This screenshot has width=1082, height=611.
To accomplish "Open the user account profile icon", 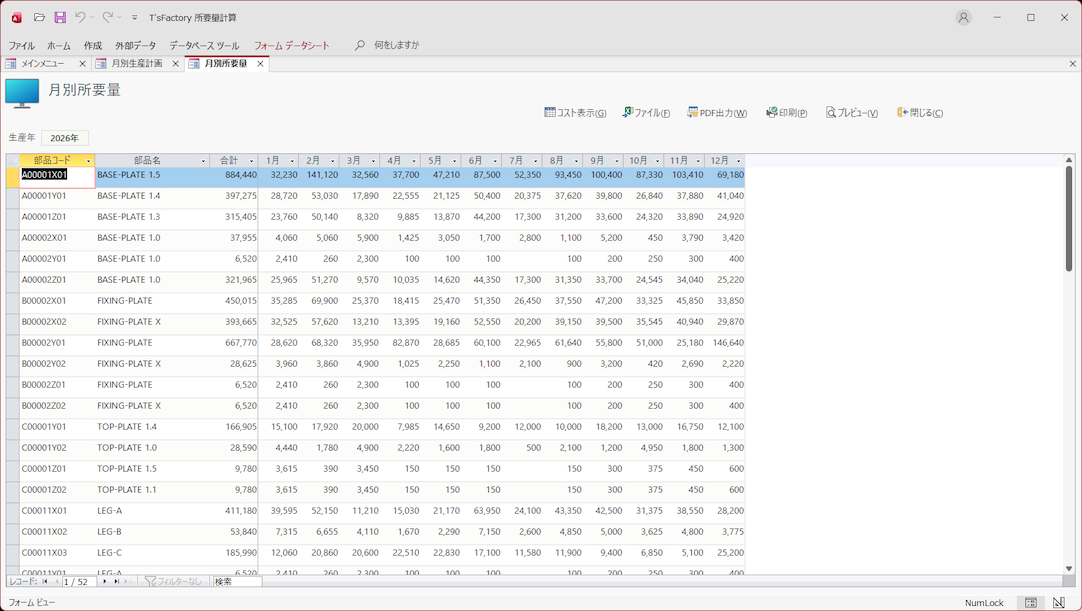I will pos(963,17).
